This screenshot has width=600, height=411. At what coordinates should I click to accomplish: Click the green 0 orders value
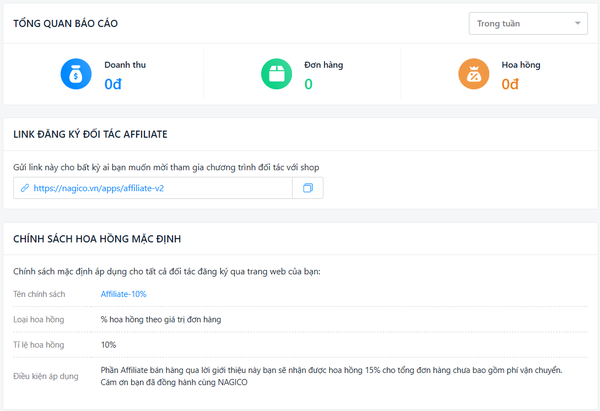pyautogui.click(x=308, y=84)
